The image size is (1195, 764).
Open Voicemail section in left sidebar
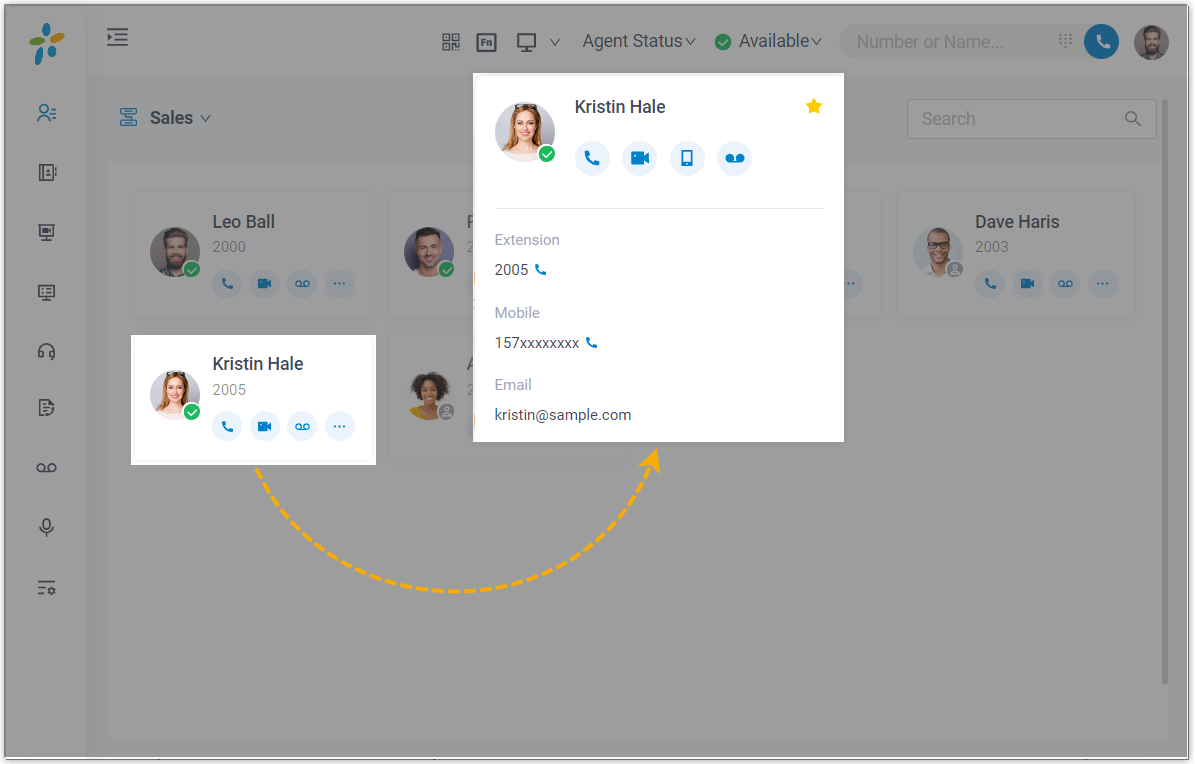click(x=46, y=467)
